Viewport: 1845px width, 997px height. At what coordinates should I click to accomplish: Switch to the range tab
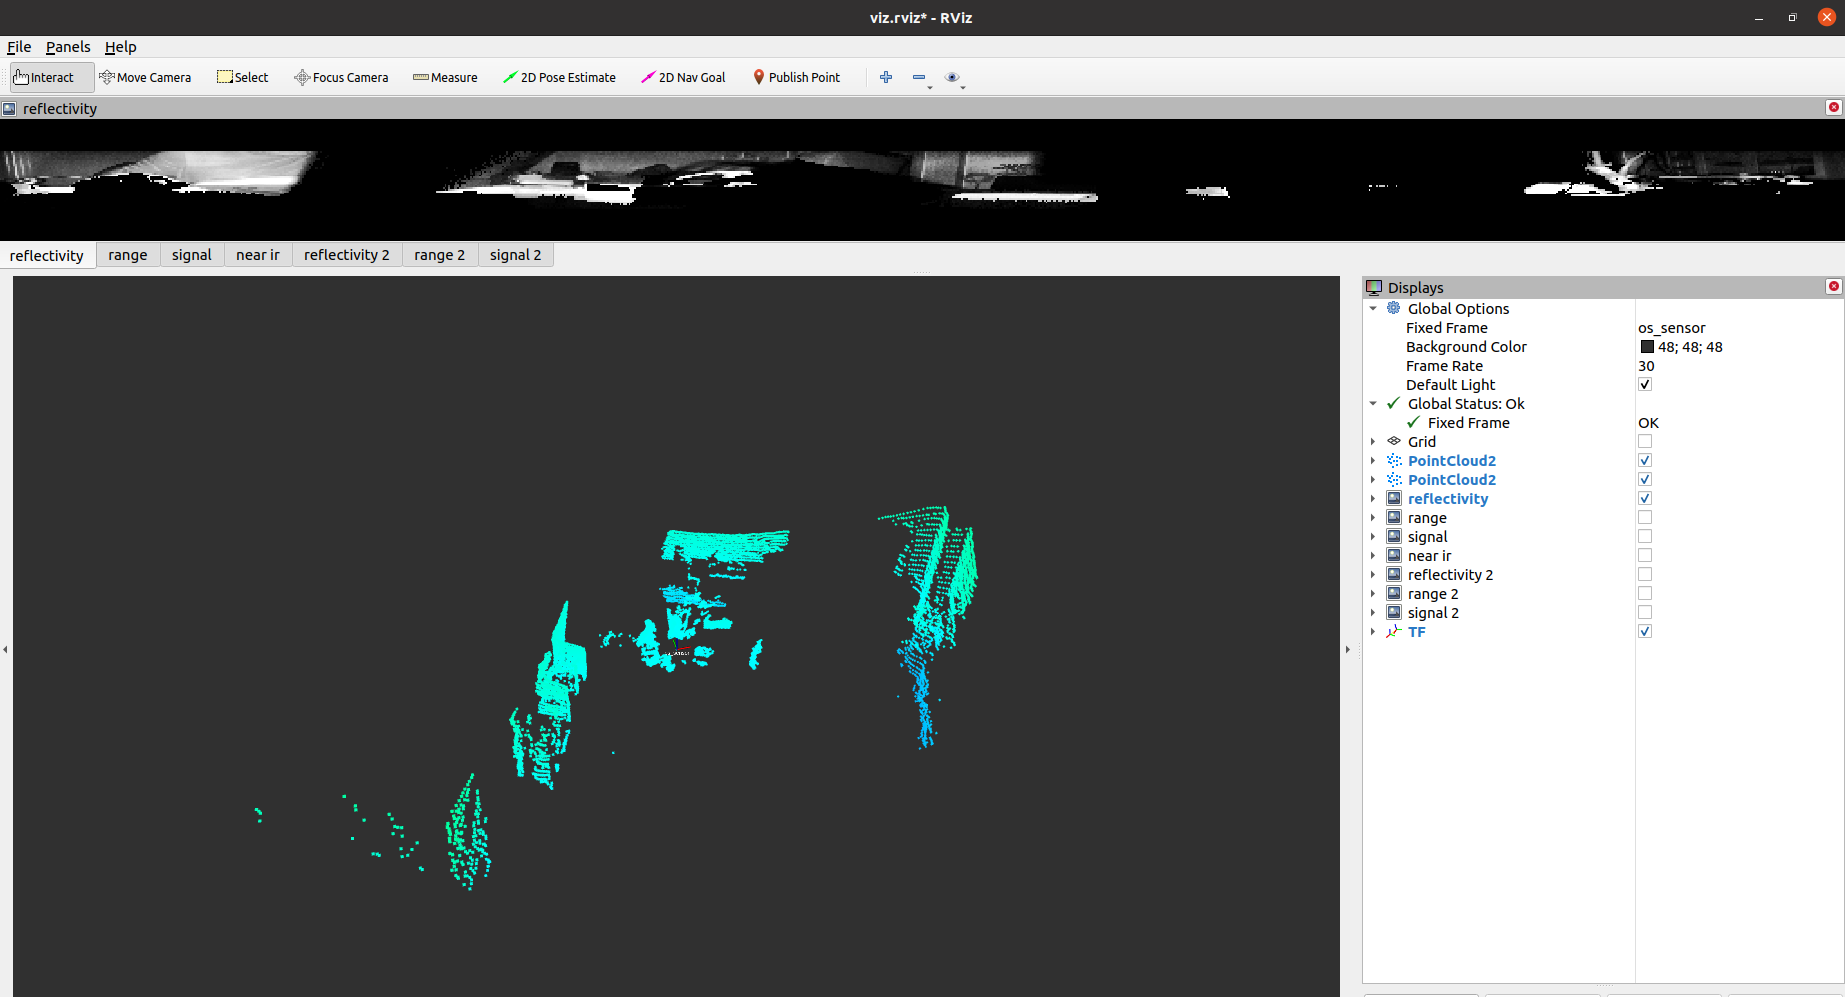pos(128,255)
